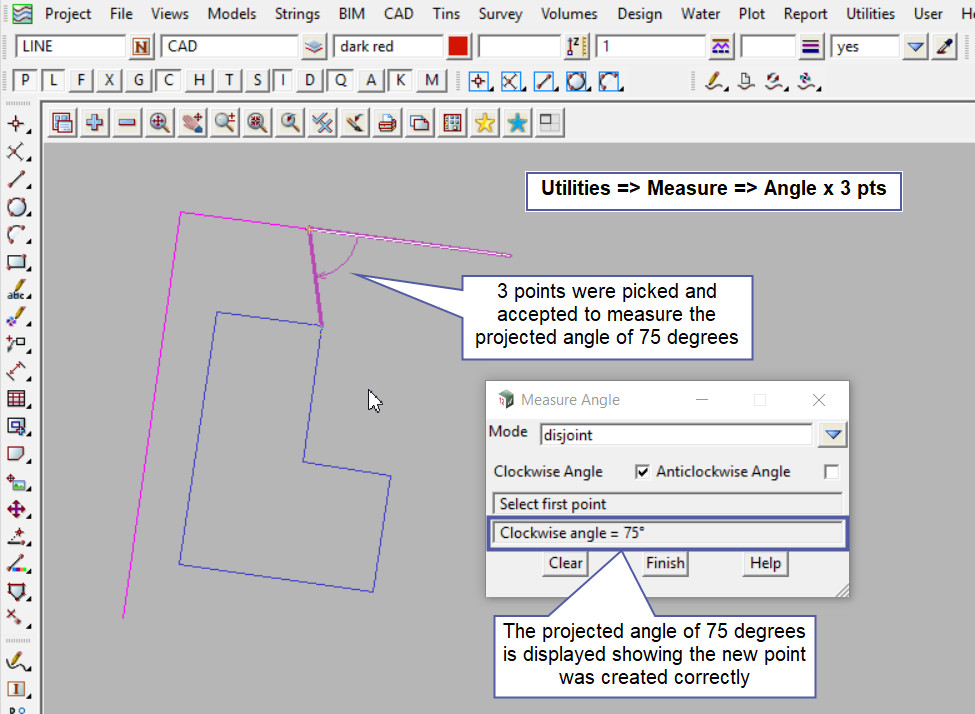Select the circle tool in left toolbar
Image resolution: width=975 pixels, height=714 pixels.
[x=16, y=208]
